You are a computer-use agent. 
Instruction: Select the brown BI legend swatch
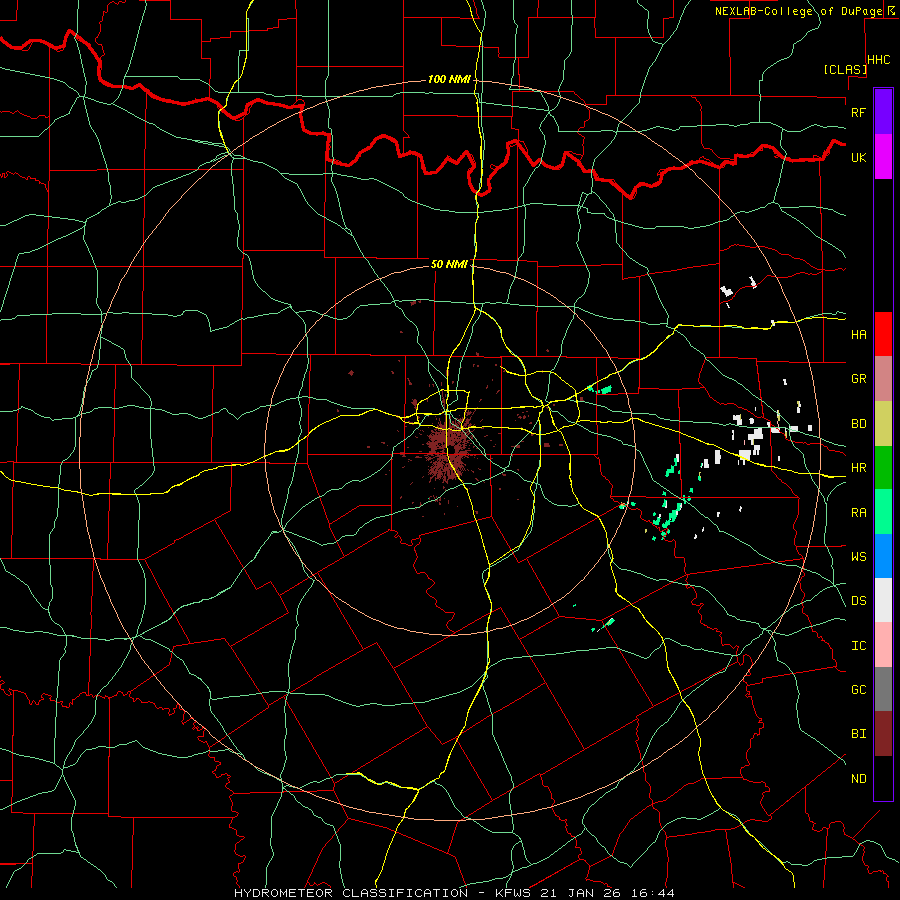(x=883, y=734)
